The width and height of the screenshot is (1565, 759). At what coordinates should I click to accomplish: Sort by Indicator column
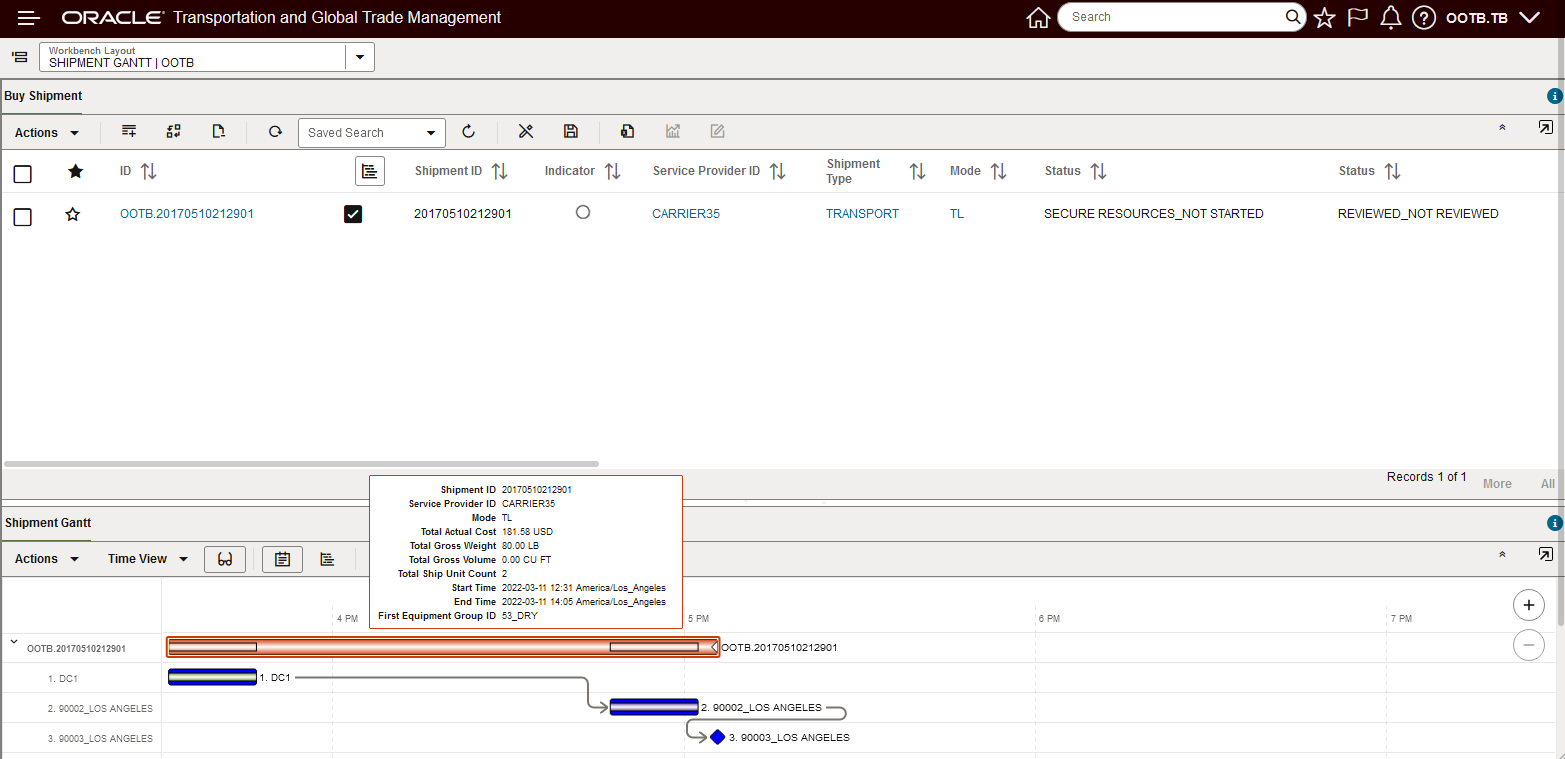tap(612, 171)
